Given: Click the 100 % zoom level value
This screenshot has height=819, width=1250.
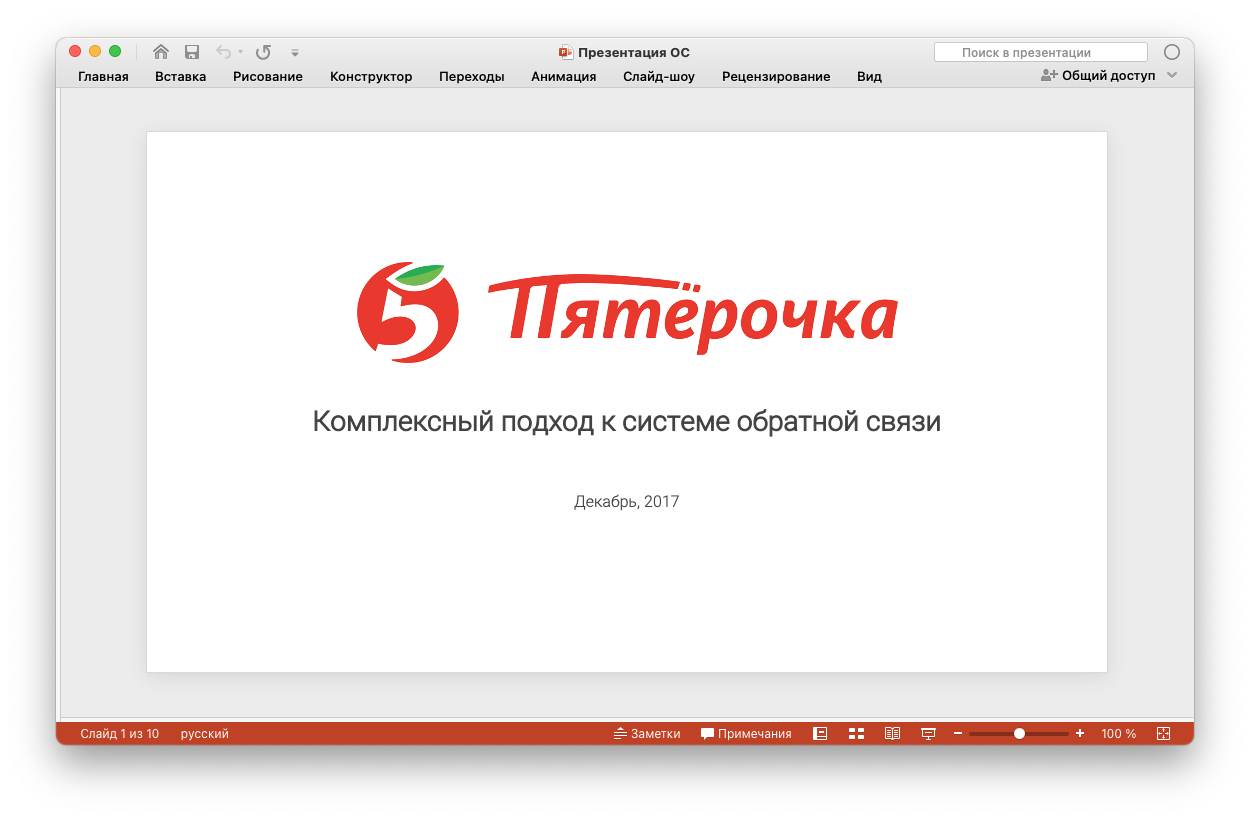Looking at the screenshot, I should point(1119,734).
